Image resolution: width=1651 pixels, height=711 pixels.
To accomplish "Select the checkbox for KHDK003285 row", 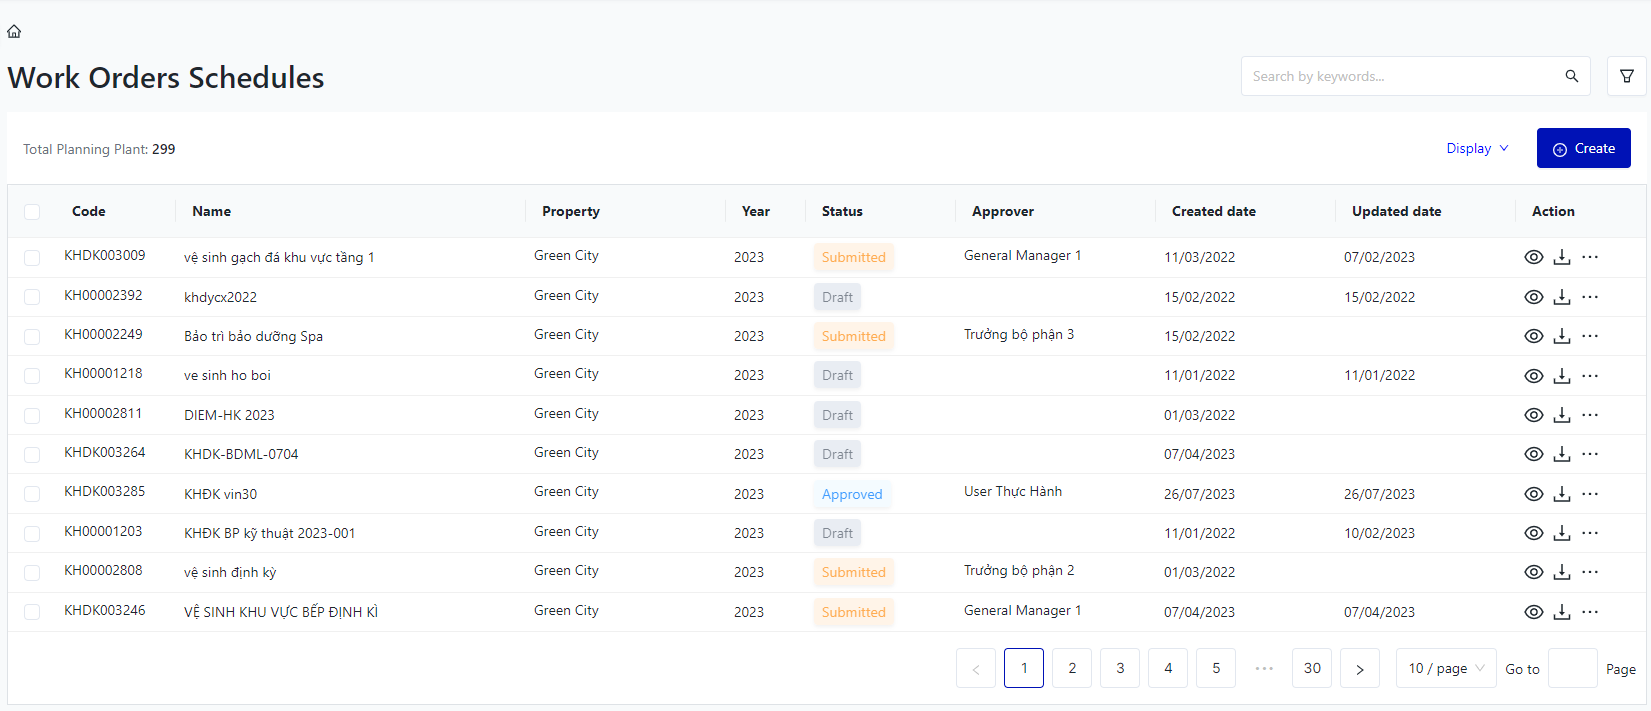I will (x=32, y=494).
